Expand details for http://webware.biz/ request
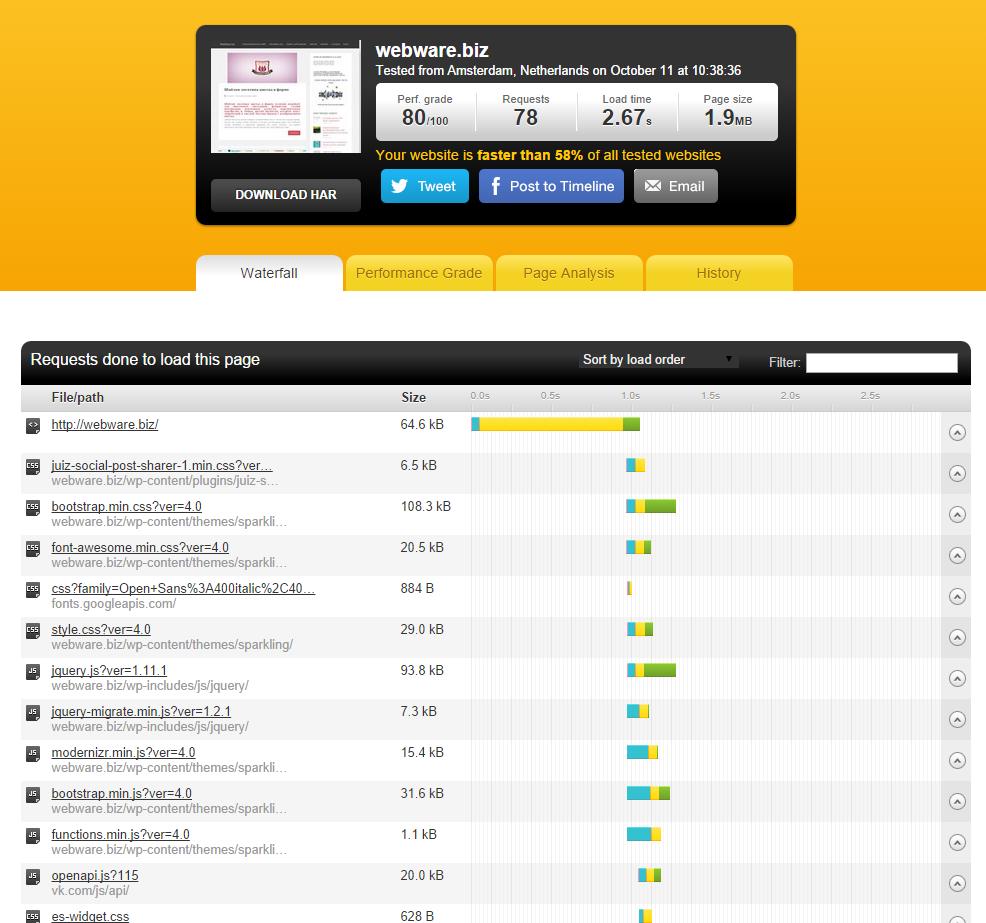The image size is (986, 923). pyautogui.click(x=956, y=433)
